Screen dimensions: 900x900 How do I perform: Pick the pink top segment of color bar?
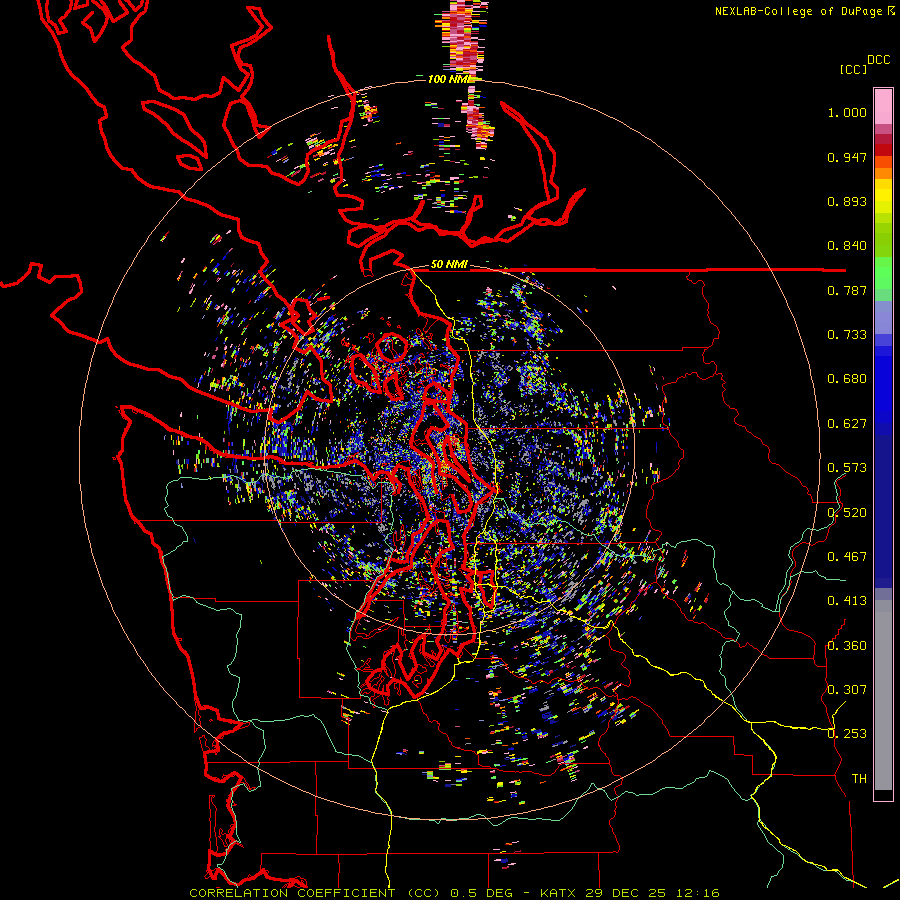[x=883, y=106]
